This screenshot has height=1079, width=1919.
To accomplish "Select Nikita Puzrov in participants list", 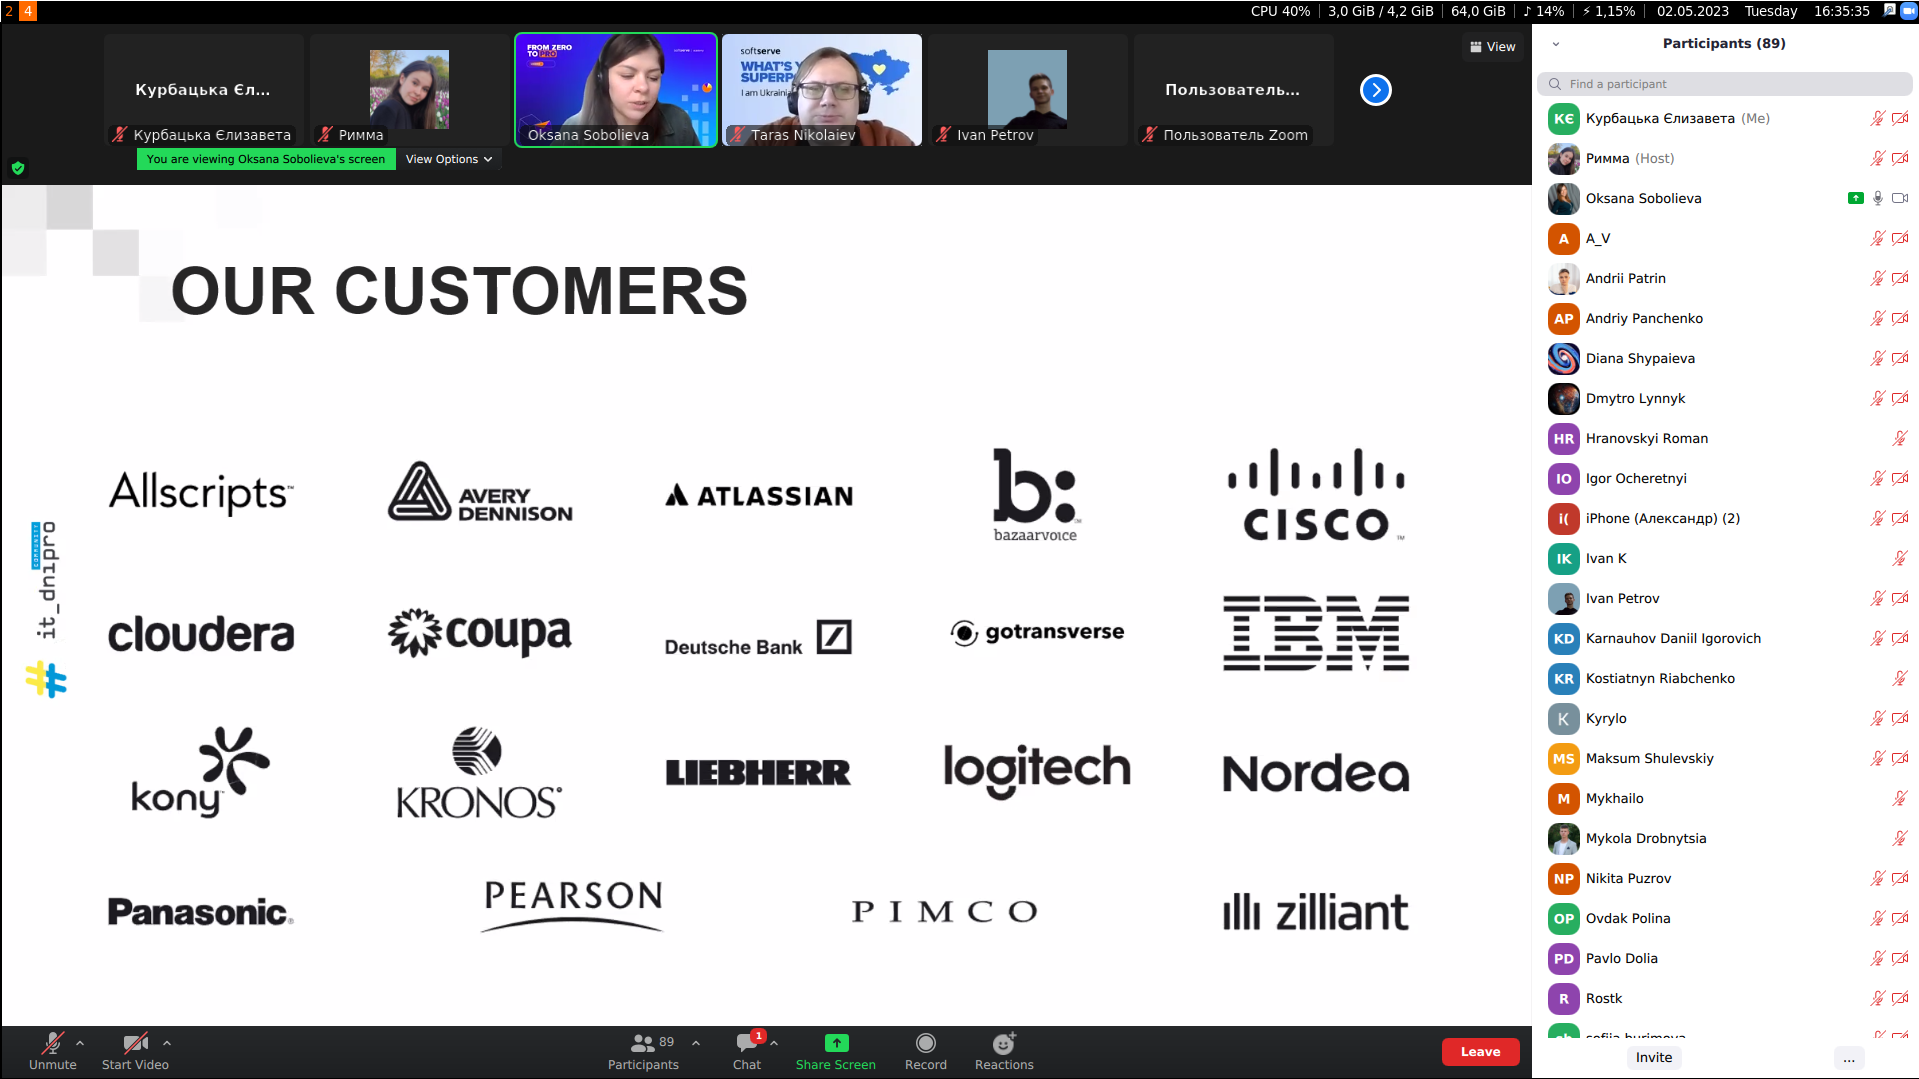I will (1726, 878).
